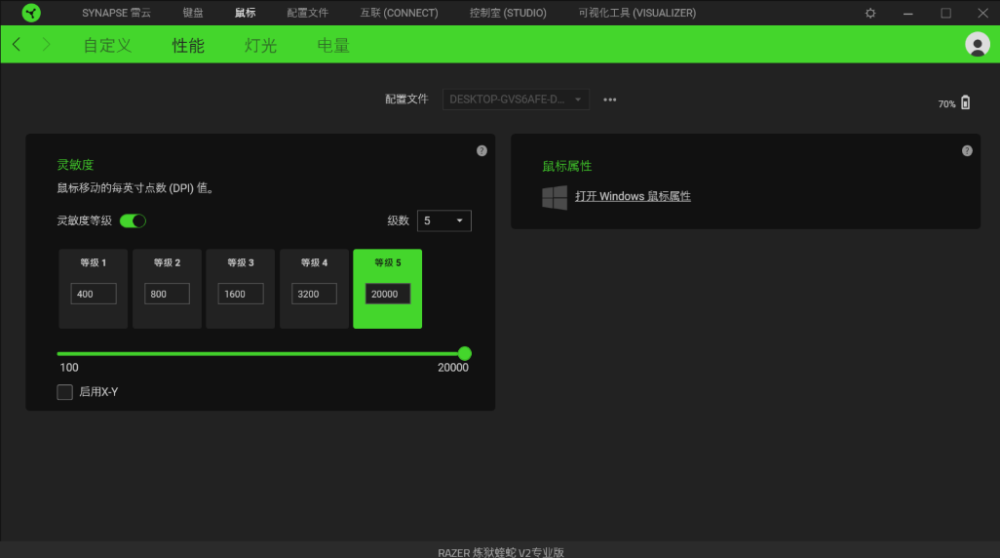Click the 1600 DPI input field

click(x=240, y=294)
